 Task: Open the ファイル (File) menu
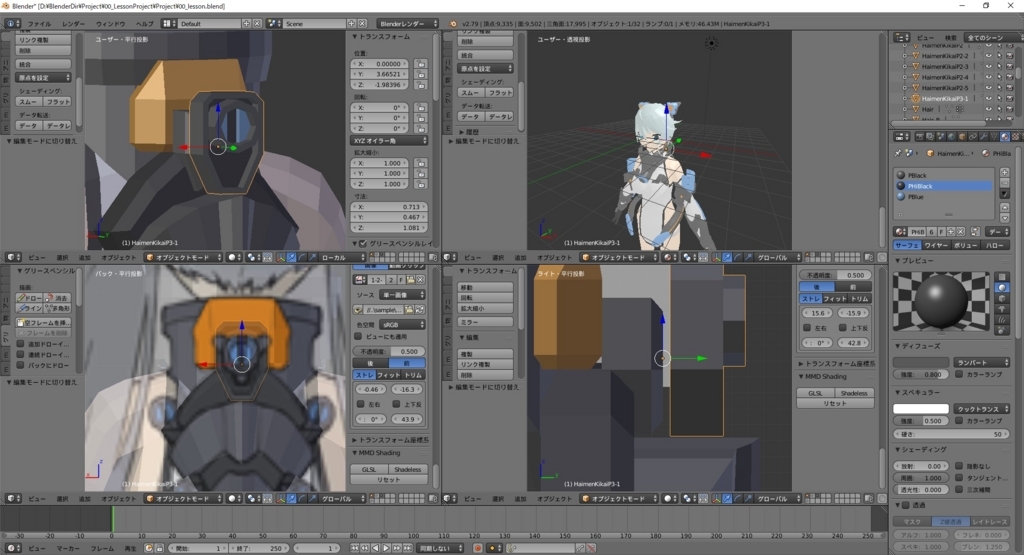(39, 24)
